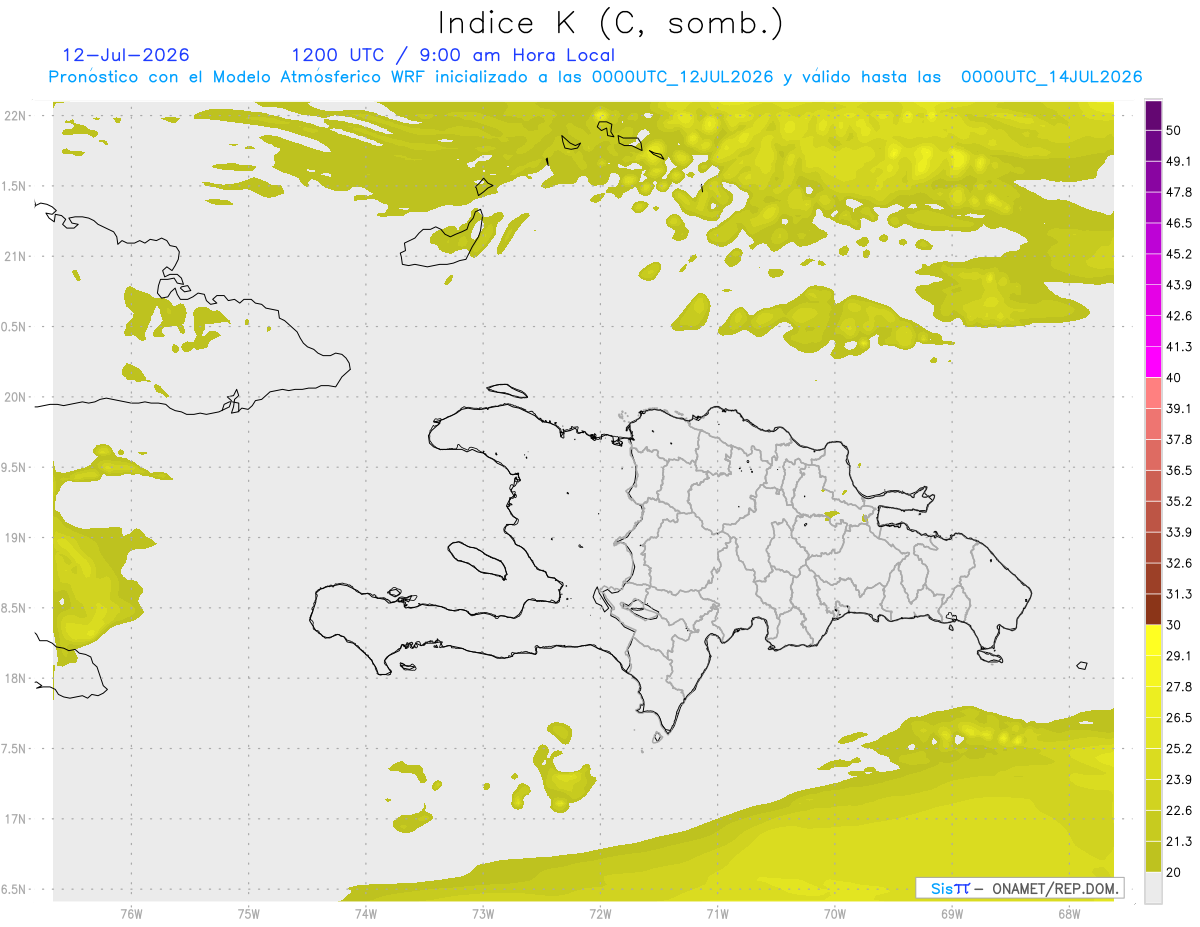Click the legend value '46.5'
The width and height of the screenshot is (1200, 927).
point(1178,223)
